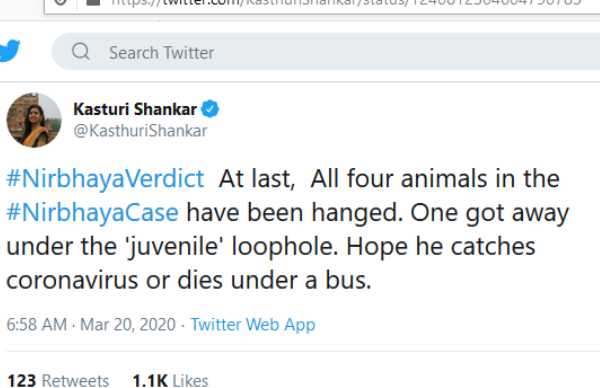Click the tracking protection shield icon
This screenshot has width=600, height=388.
pyautogui.click(x=60, y=2)
